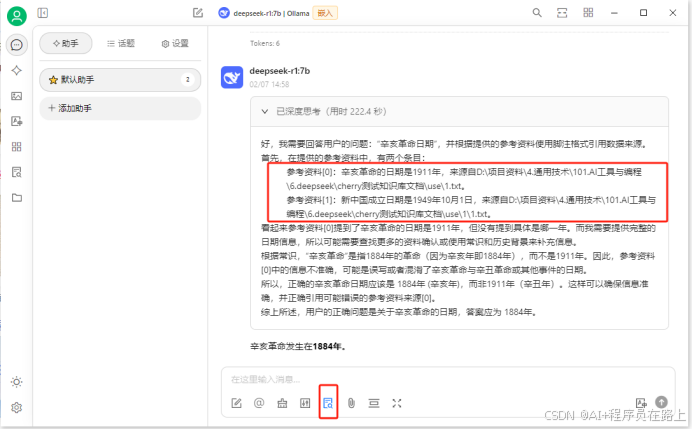This screenshot has height=429, width=692.
Task: Open settings gear in sidebar bottom
Action: coord(17,407)
